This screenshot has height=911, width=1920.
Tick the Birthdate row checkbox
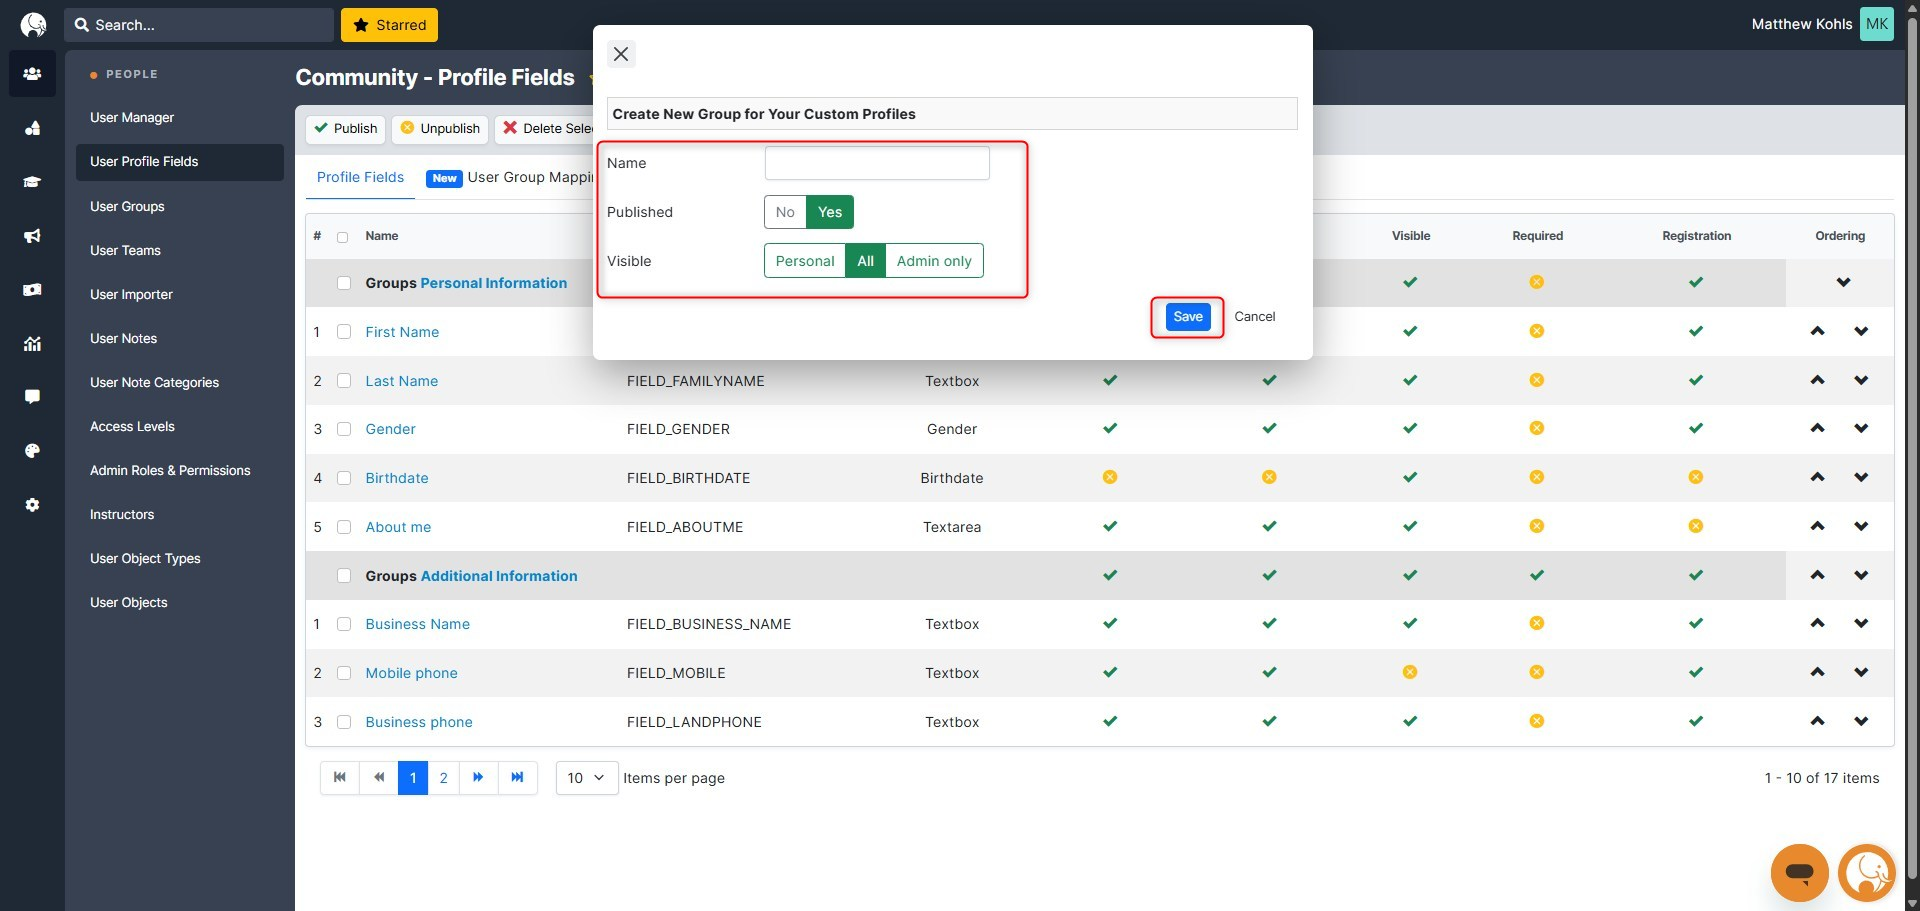(x=344, y=478)
